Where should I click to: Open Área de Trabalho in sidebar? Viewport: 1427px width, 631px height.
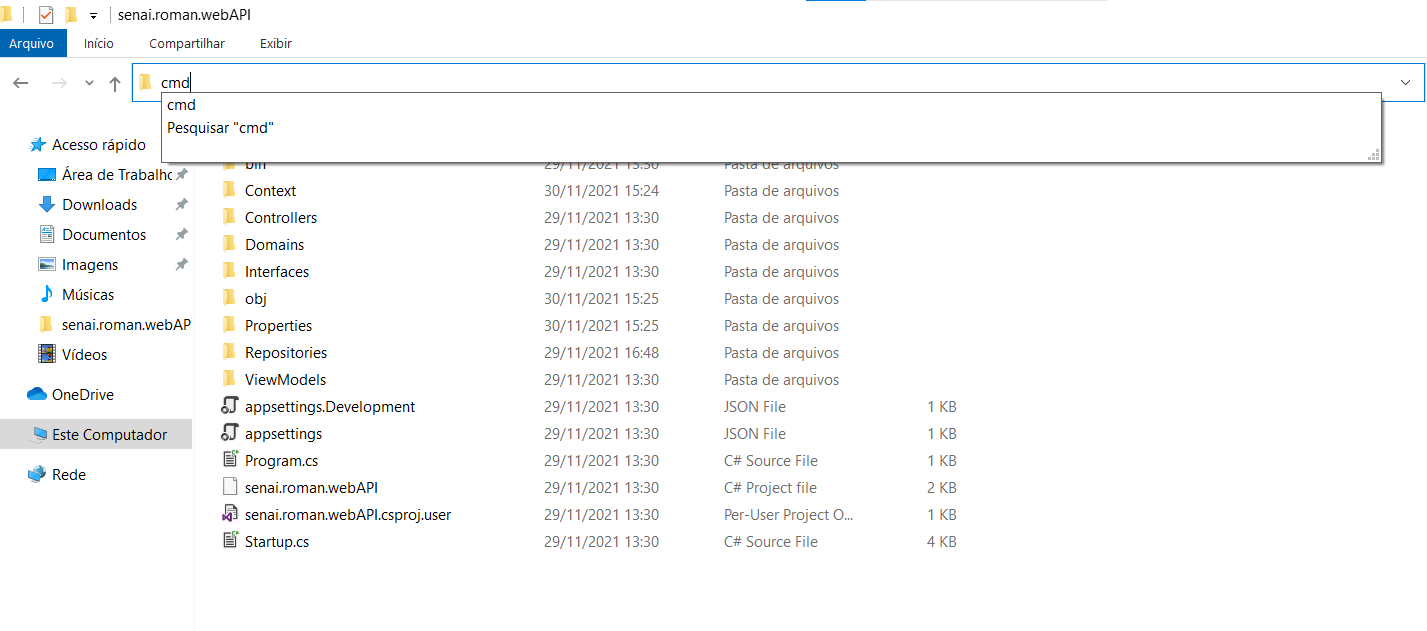pyautogui.click(x=117, y=175)
